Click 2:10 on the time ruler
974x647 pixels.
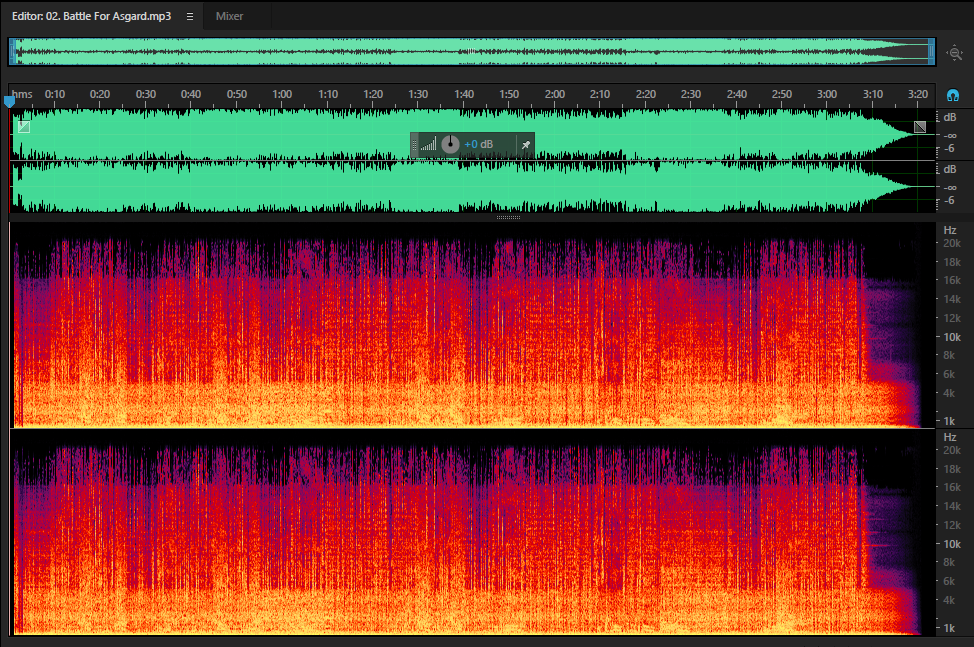599,94
